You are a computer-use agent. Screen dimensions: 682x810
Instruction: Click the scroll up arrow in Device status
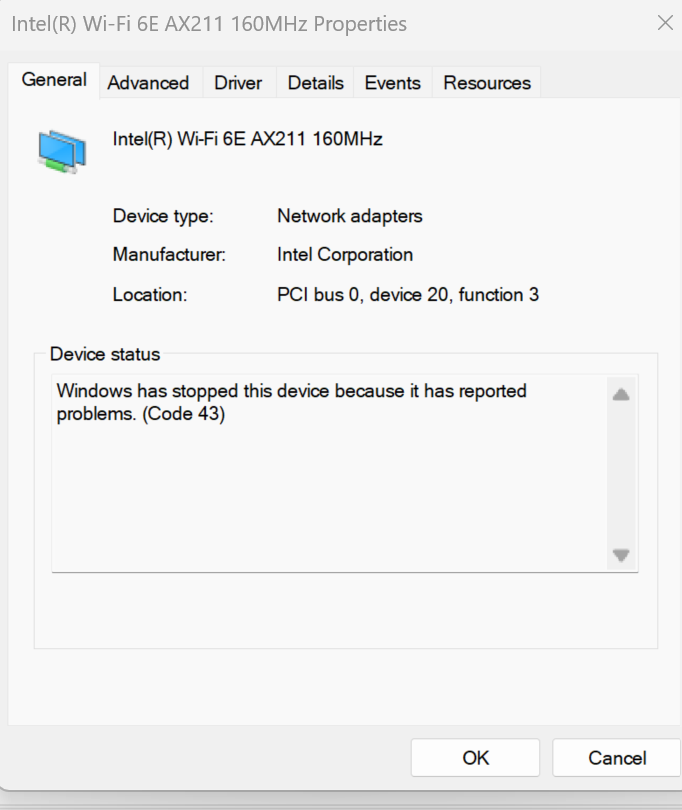pyautogui.click(x=621, y=395)
